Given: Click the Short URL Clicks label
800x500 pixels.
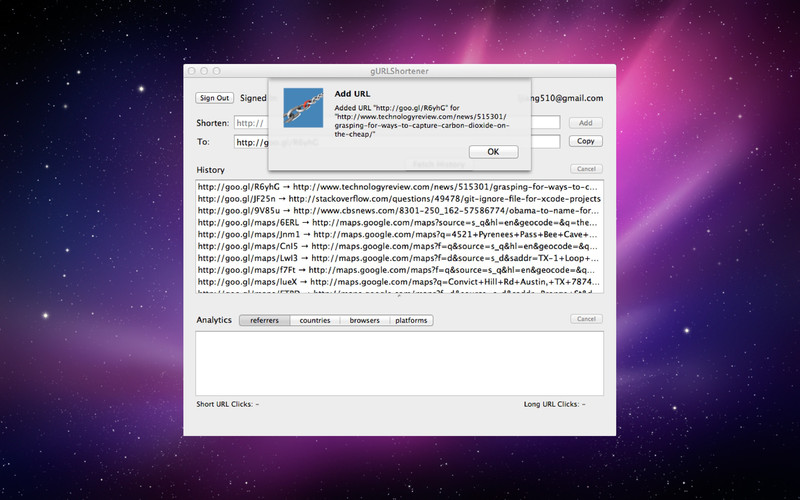Looking at the screenshot, I should tap(228, 404).
